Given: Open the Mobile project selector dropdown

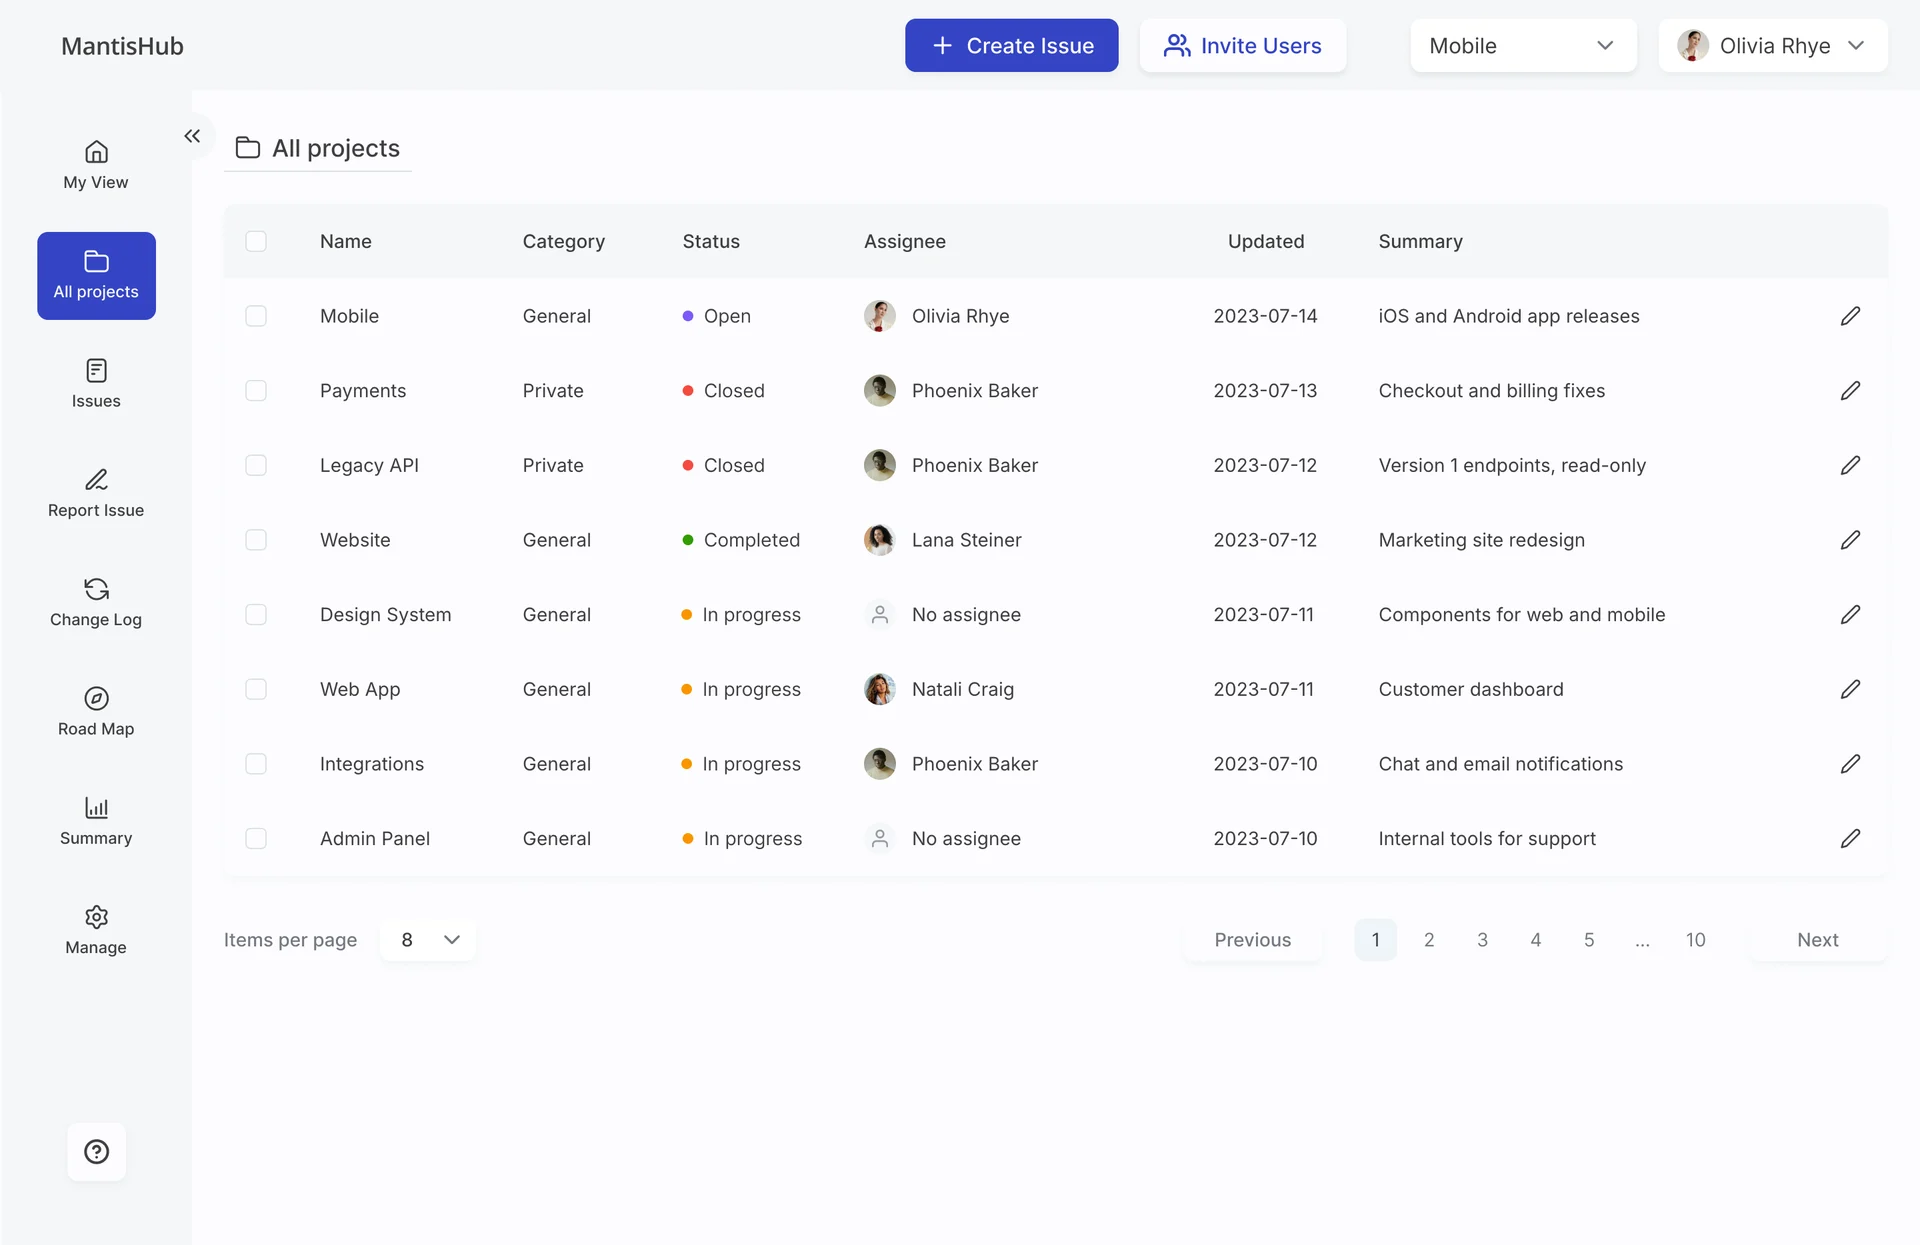Looking at the screenshot, I should point(1523,46).
